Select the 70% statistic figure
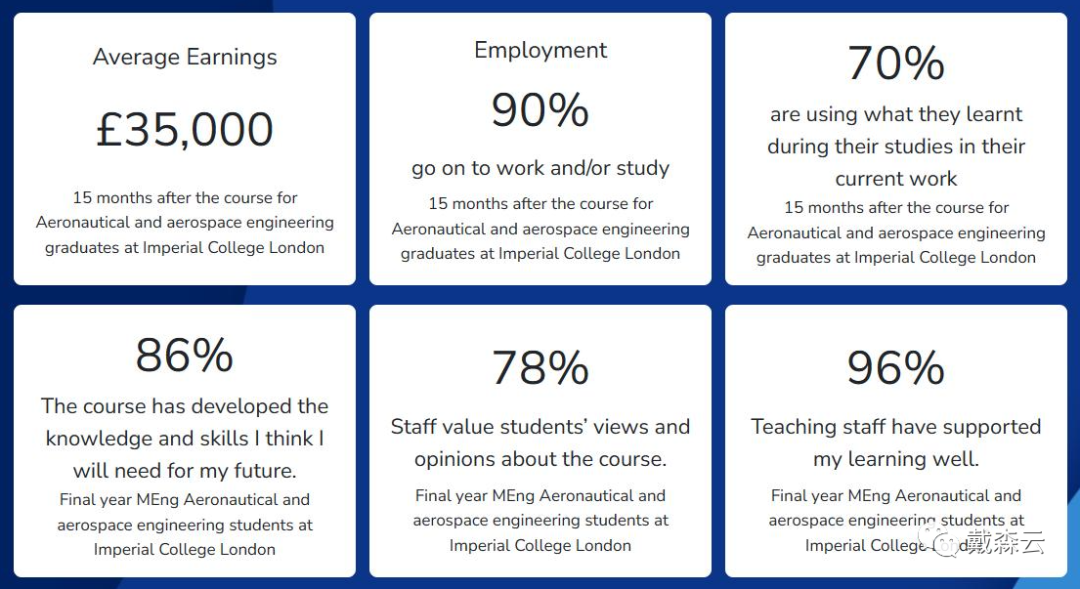Viewport: 1080px width, 589px height. tap(895, 63)
